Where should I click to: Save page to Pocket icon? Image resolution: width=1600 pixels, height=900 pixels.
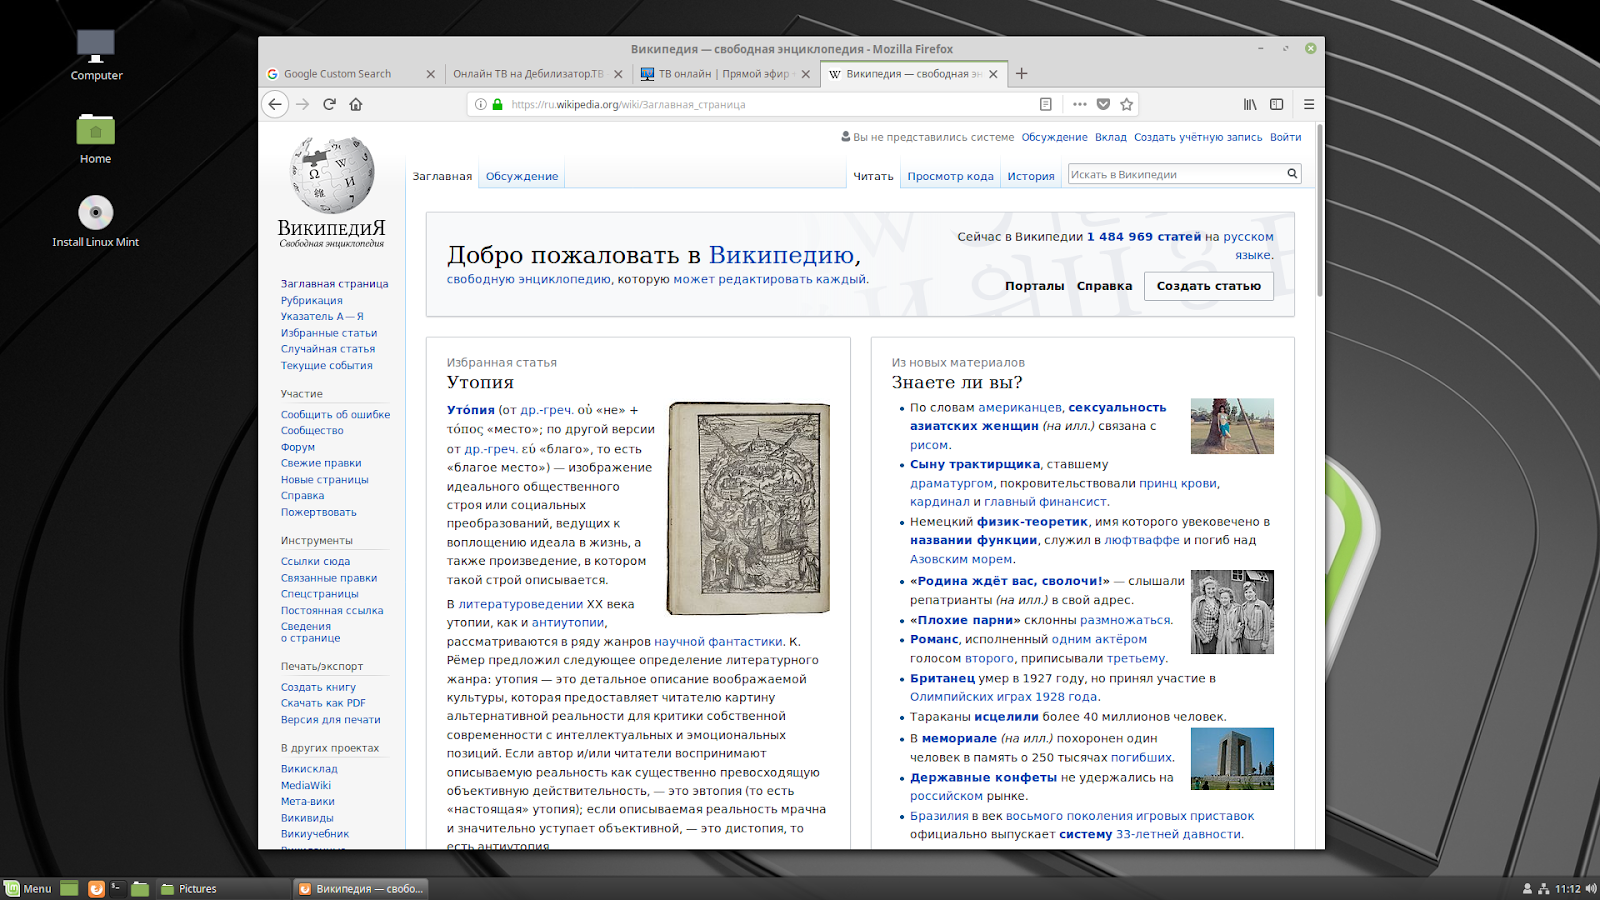coord(1103,104)
